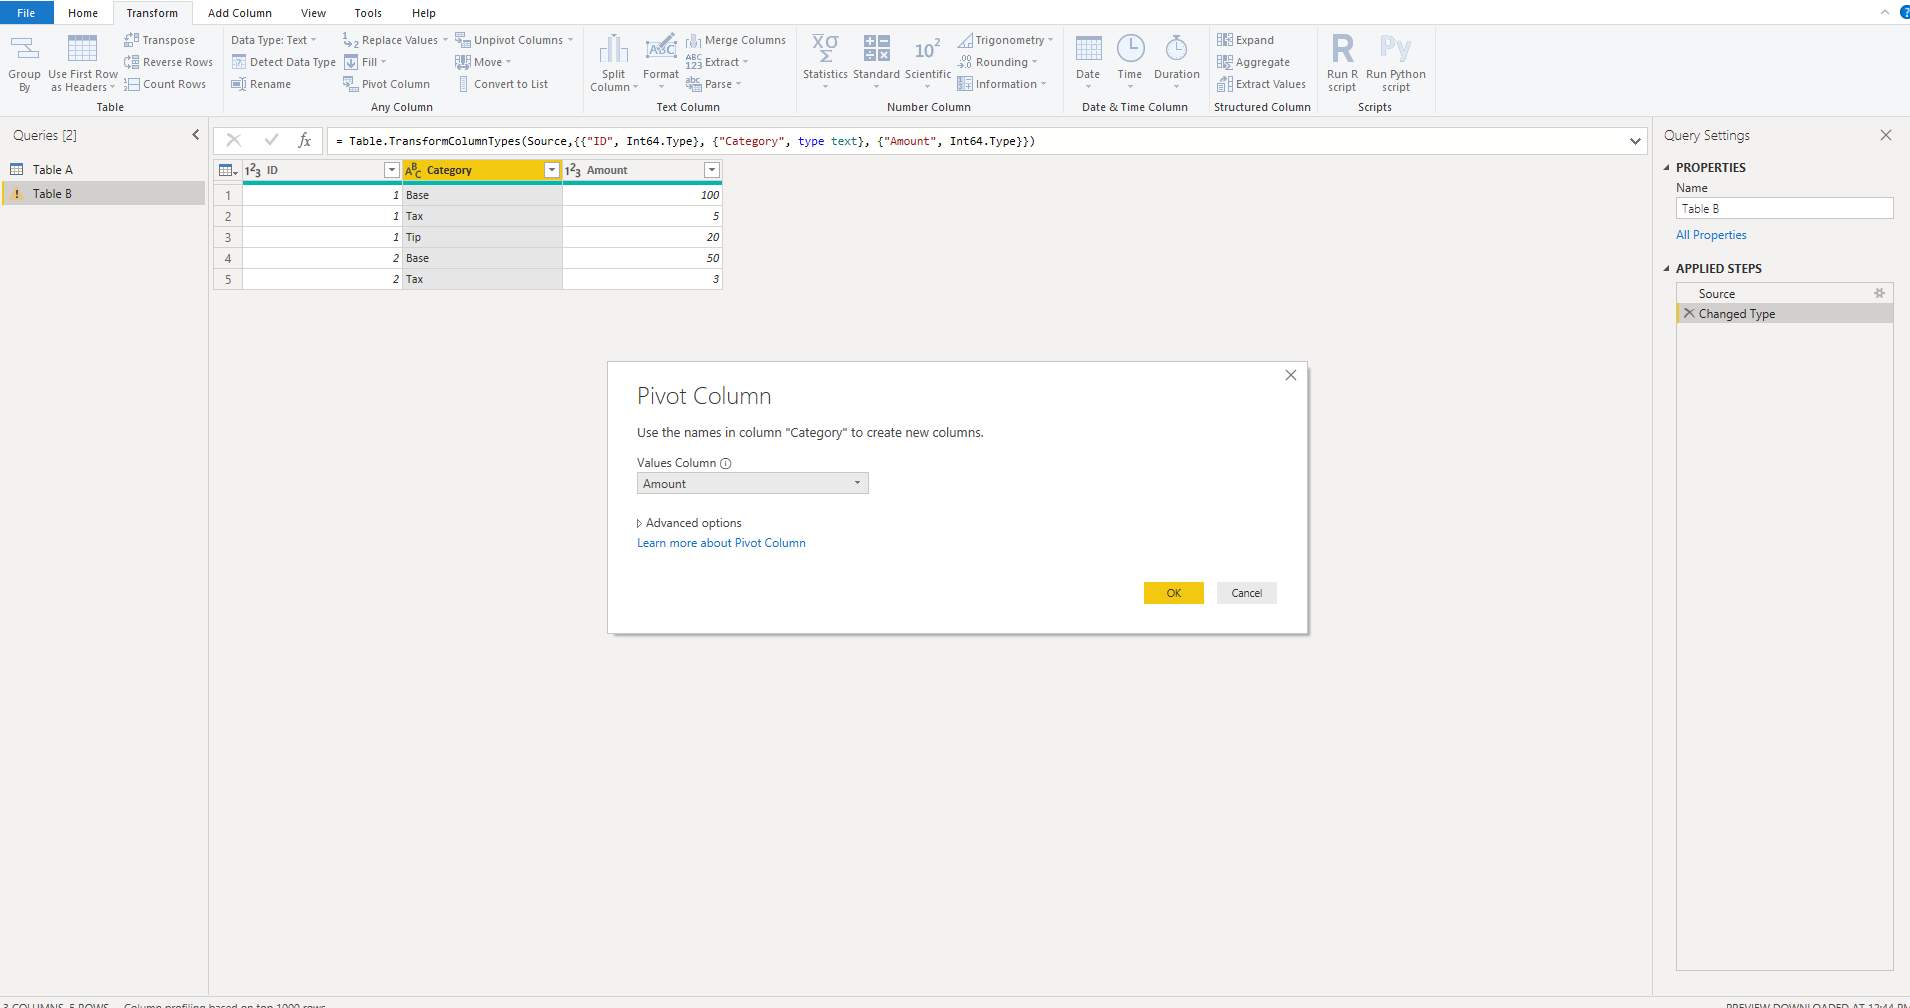Click the Time column icon
Screen dimensions: 1910x1008
click(x=1130, y=48)
